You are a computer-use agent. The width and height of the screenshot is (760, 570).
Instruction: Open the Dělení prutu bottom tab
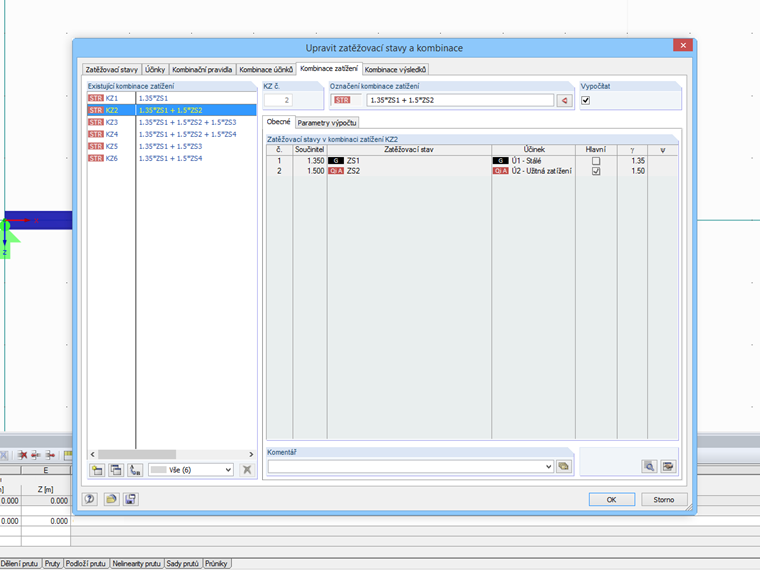[19, 563]
